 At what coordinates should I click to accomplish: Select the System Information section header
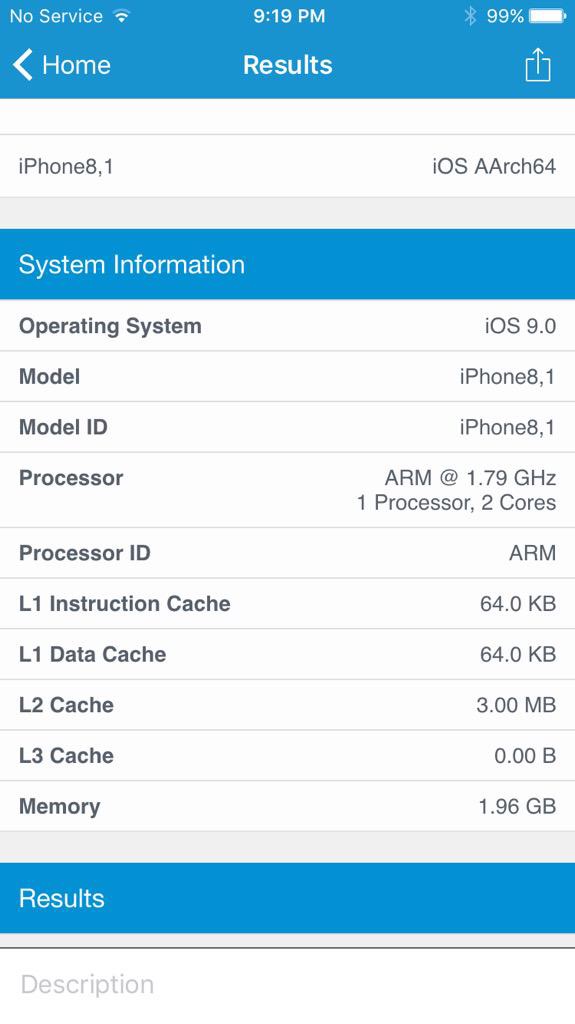tap(288, 264)
